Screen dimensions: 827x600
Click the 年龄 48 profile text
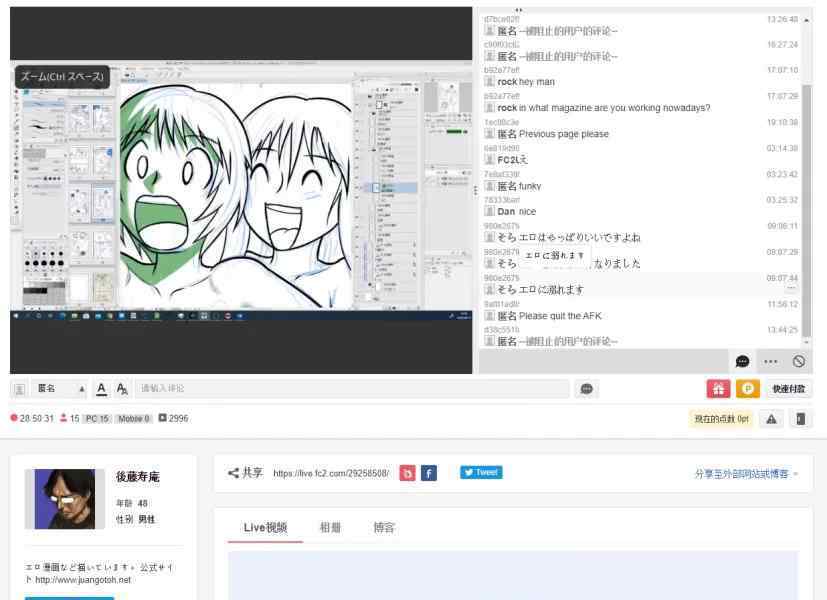132,504
